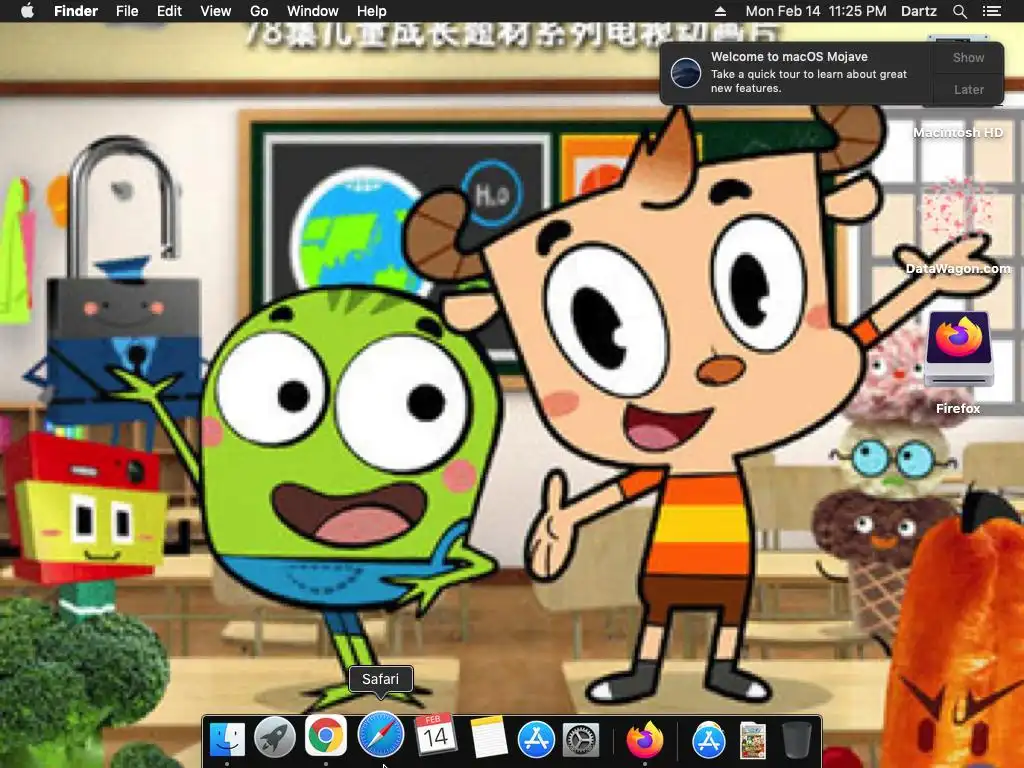Open the Trash in the Dock
The width and height of the screenshot is (1024, 768).
796,740
